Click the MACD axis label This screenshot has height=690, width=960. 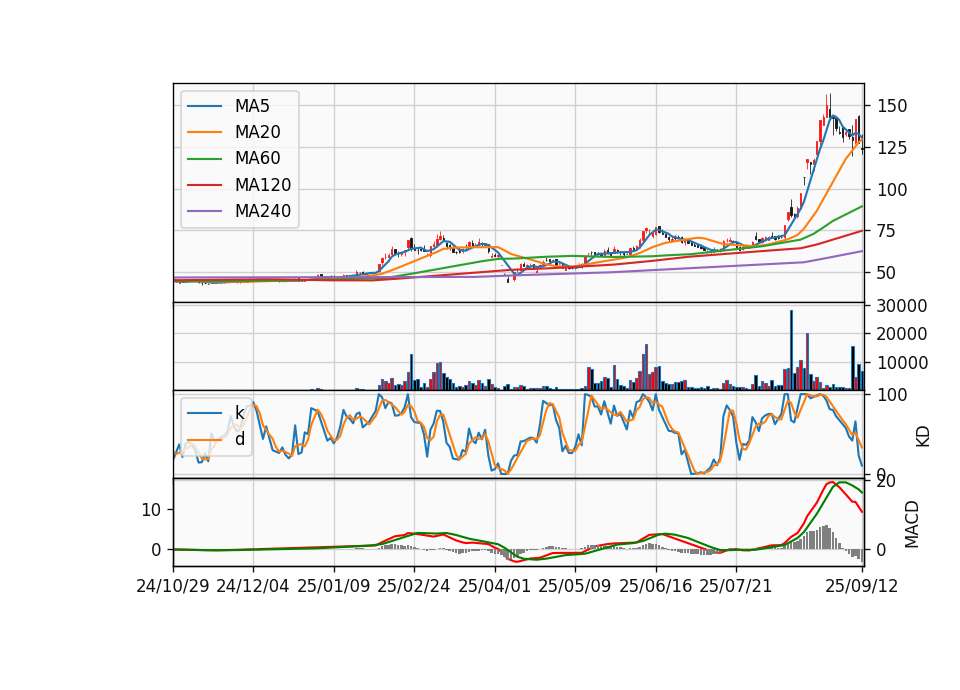[x=912, y=524]
